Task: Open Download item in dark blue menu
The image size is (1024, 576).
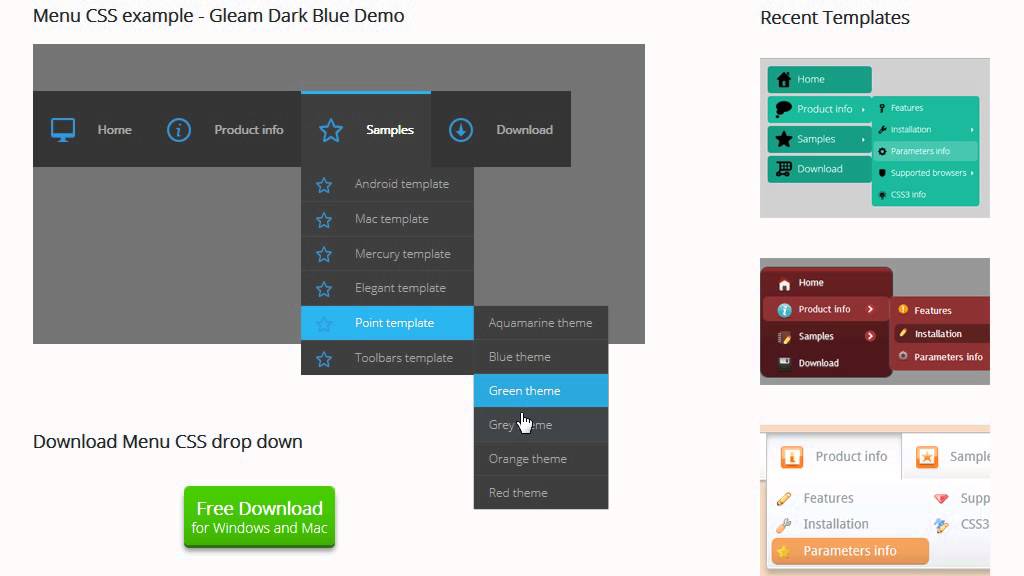Action: click(x=524, y=130)
